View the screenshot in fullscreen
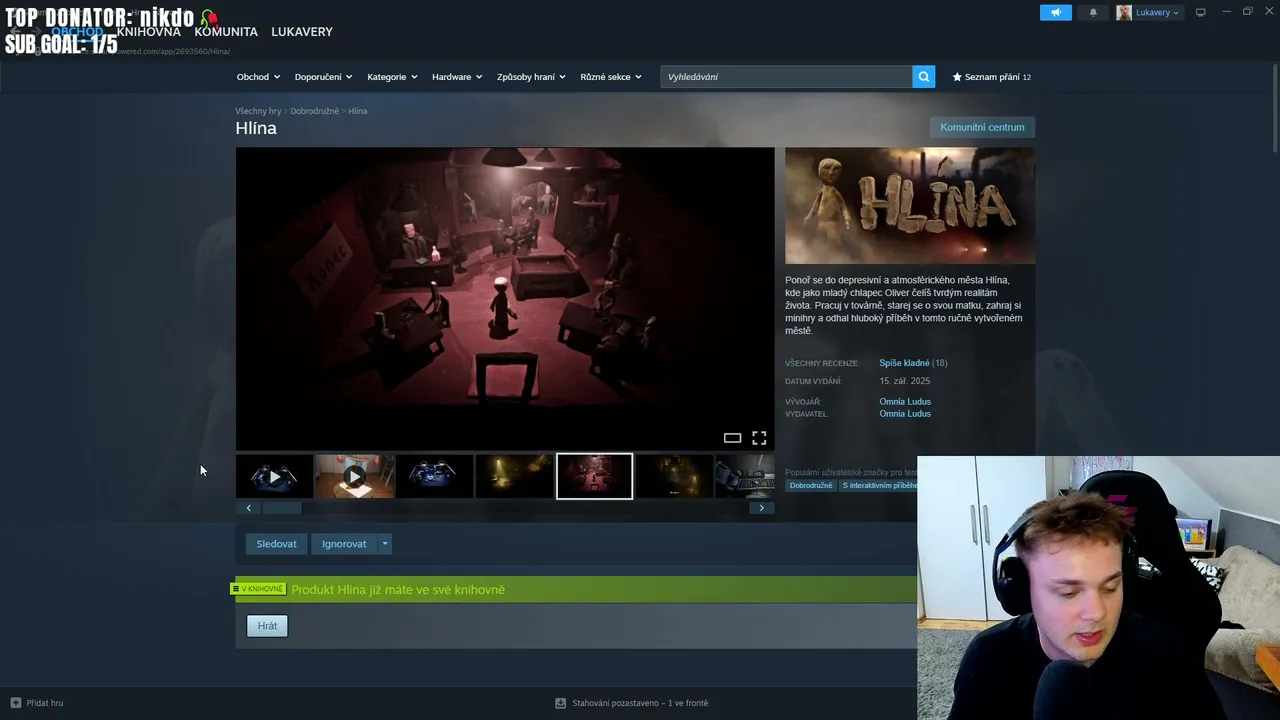 tap(759, 438)
